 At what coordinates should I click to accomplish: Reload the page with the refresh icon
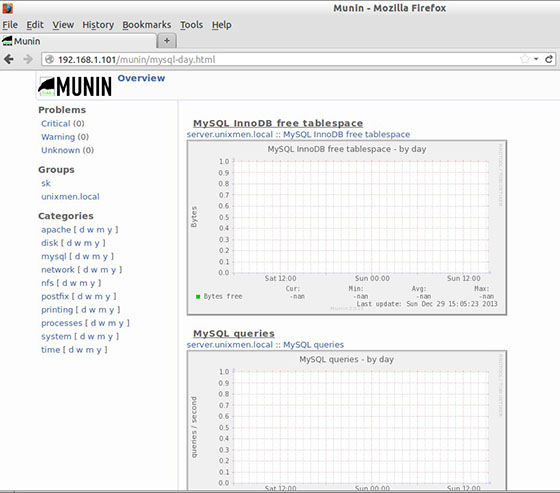point(549,59)
